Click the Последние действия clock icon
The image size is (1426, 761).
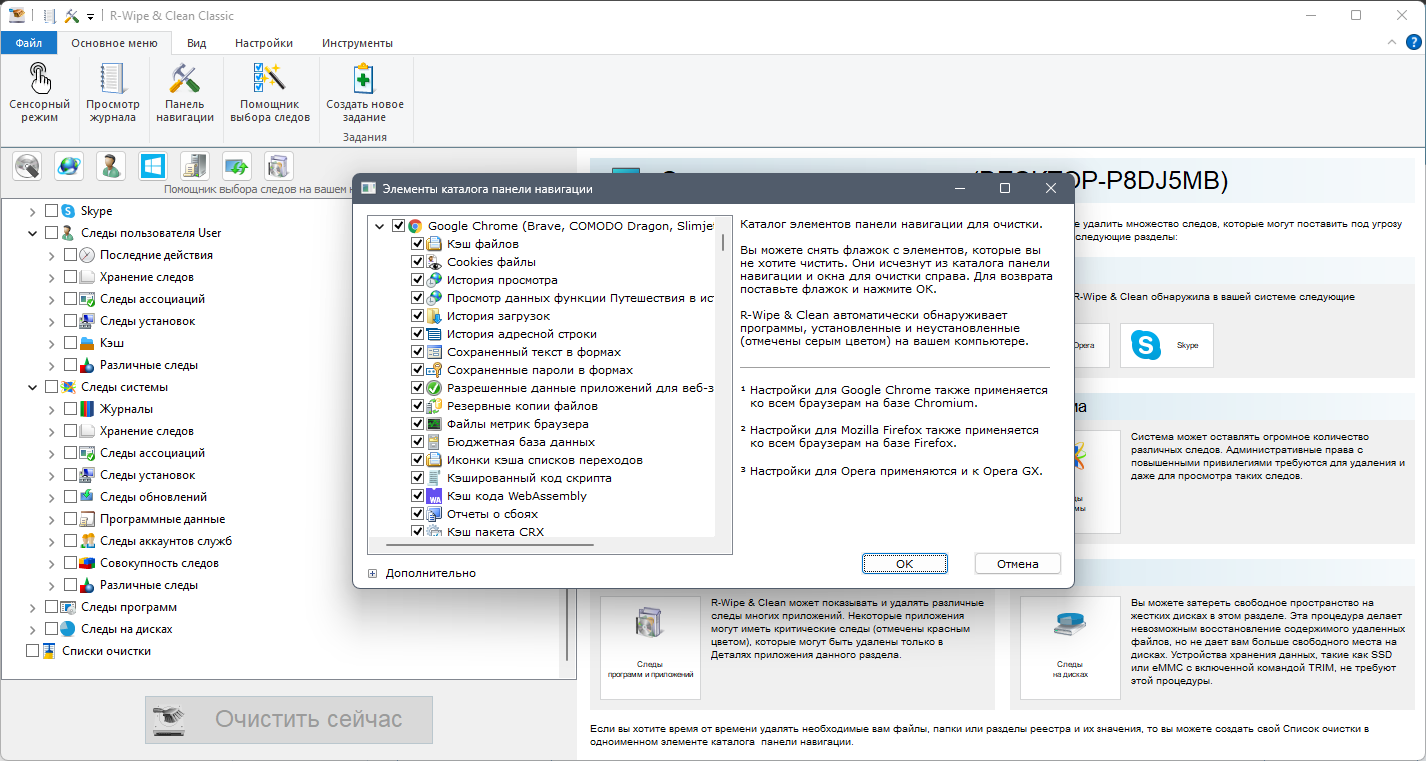coord(87,255)
